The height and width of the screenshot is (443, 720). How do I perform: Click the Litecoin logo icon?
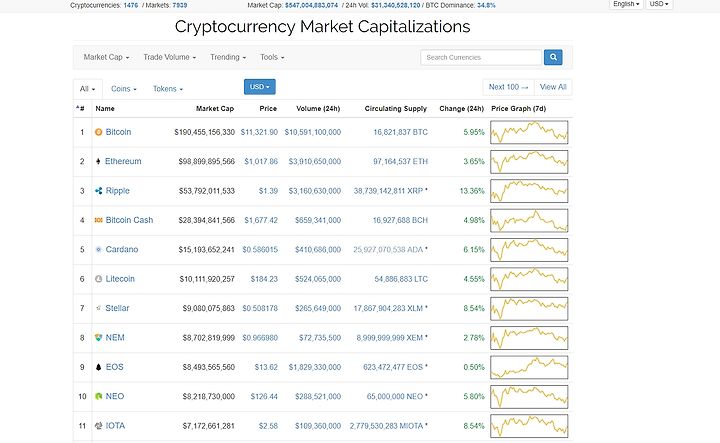(98, 279)
